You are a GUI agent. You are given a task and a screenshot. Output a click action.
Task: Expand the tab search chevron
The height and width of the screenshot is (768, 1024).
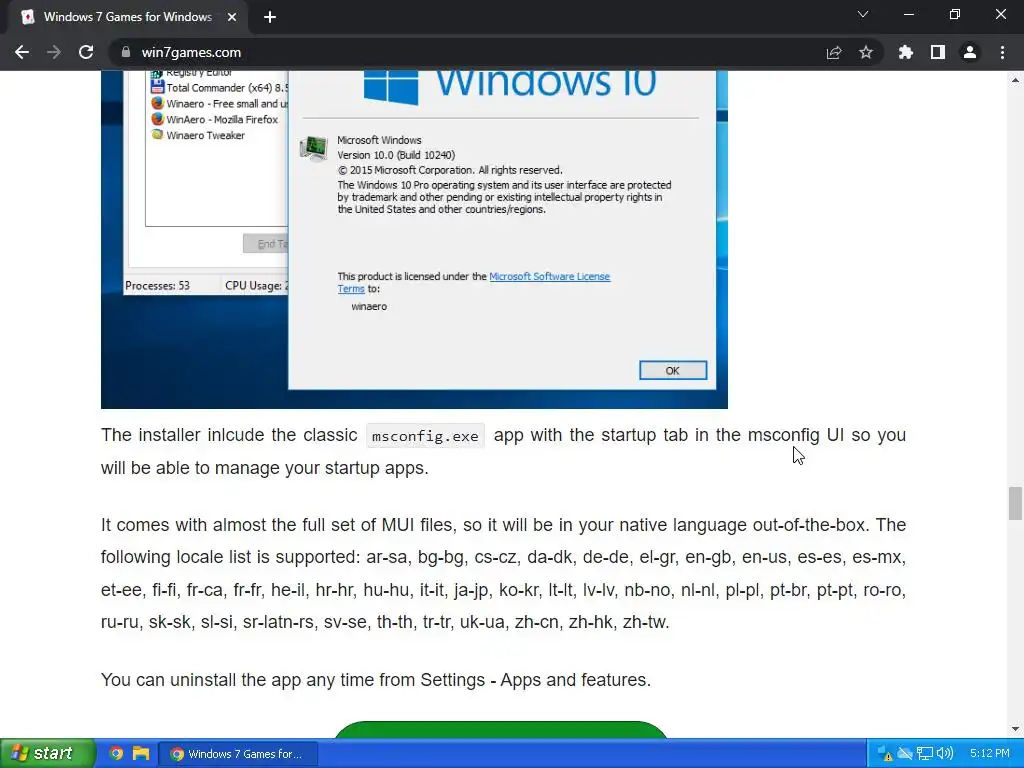click(863, 14)
